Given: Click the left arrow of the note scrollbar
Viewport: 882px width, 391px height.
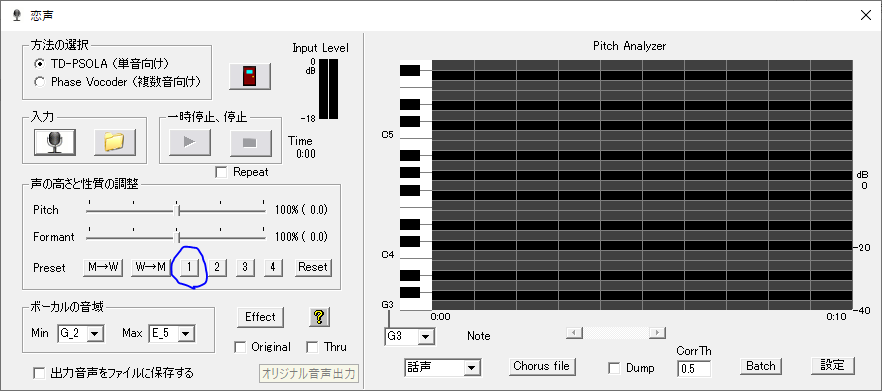Looking at the screenshot, I should coord(574,332).
